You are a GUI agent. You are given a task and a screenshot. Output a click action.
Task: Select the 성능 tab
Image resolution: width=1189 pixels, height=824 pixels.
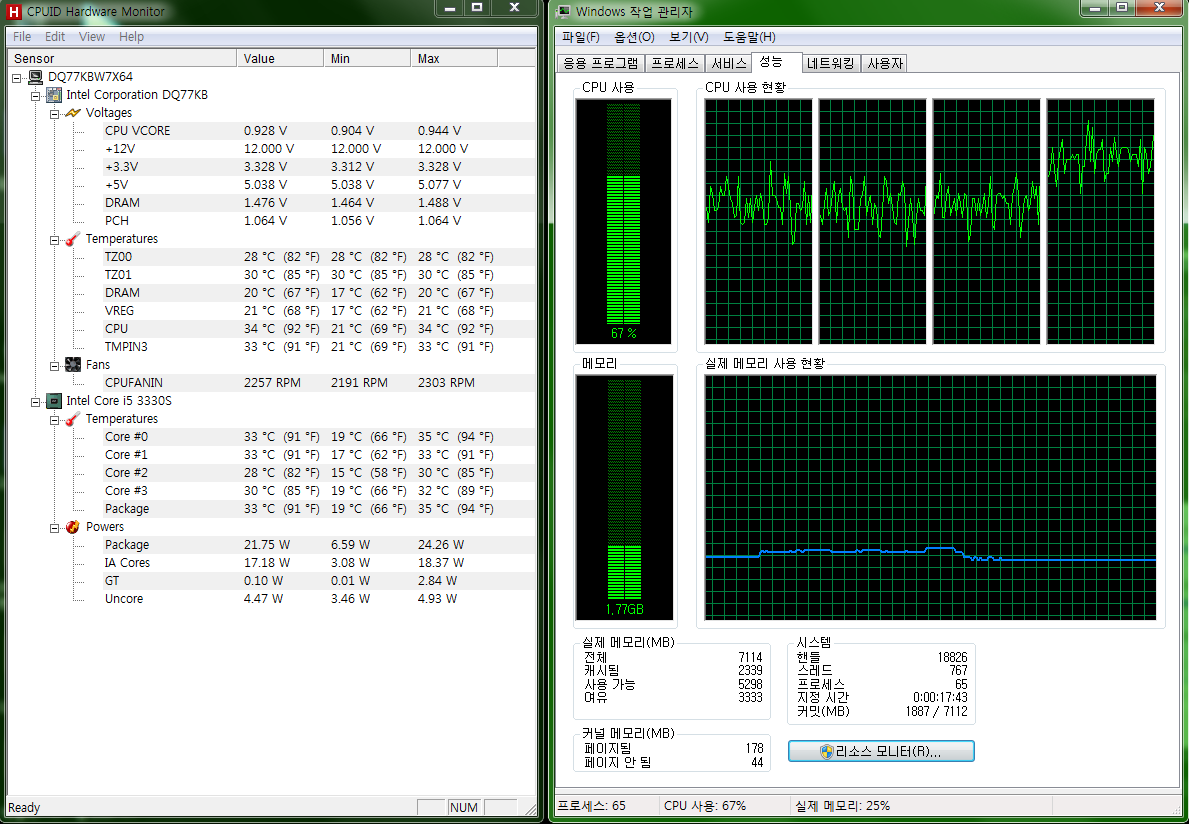coord(776,62)
